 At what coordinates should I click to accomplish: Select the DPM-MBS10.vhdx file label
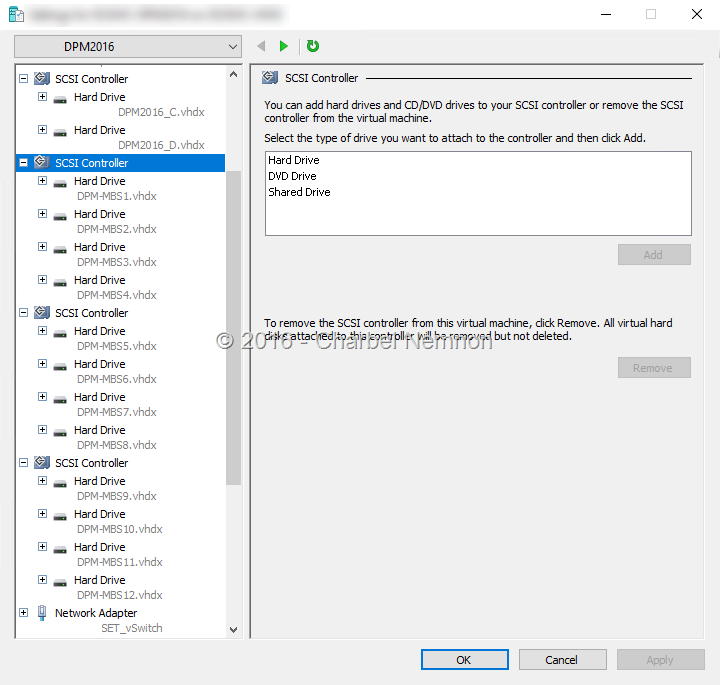119,529
